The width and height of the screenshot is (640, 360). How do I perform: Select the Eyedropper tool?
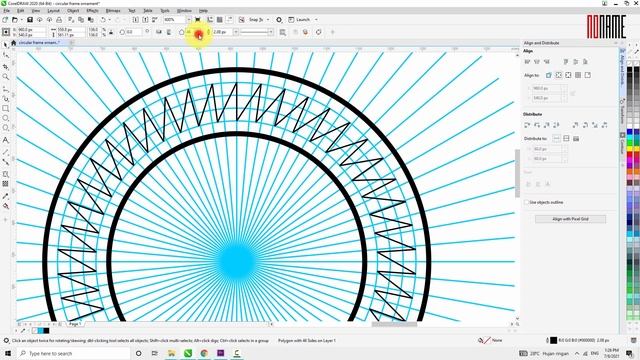coord(5,196)
